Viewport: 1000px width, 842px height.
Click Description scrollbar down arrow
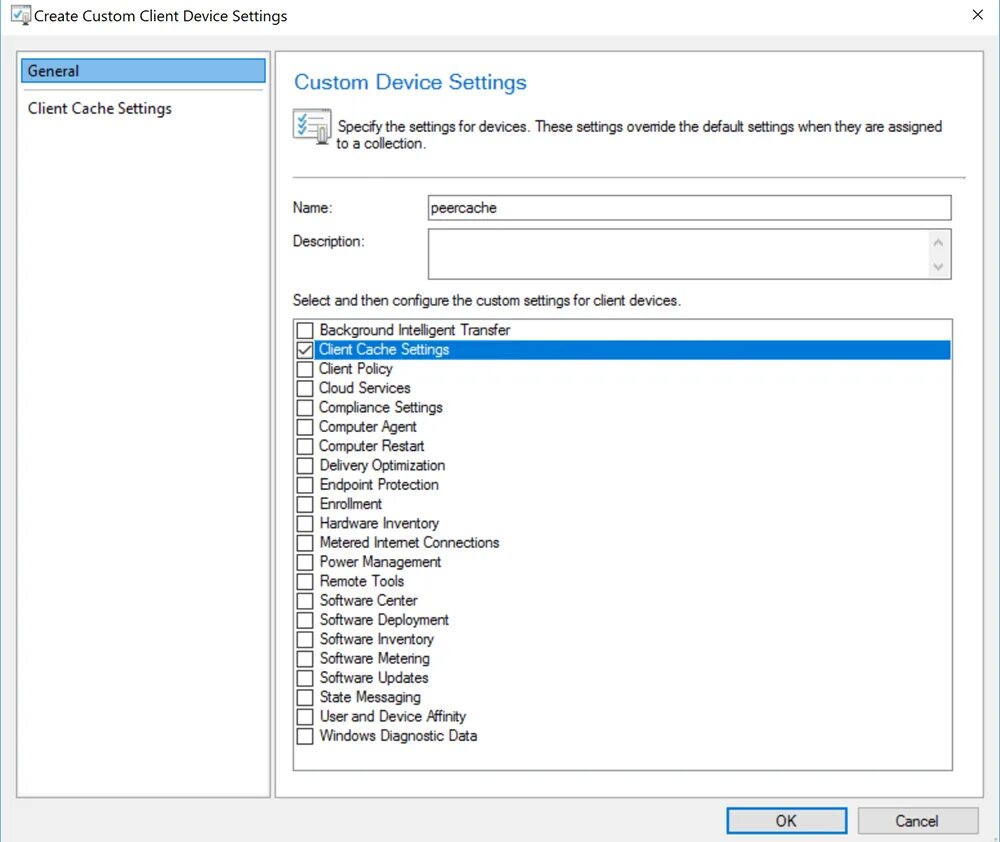click(938, 266)
